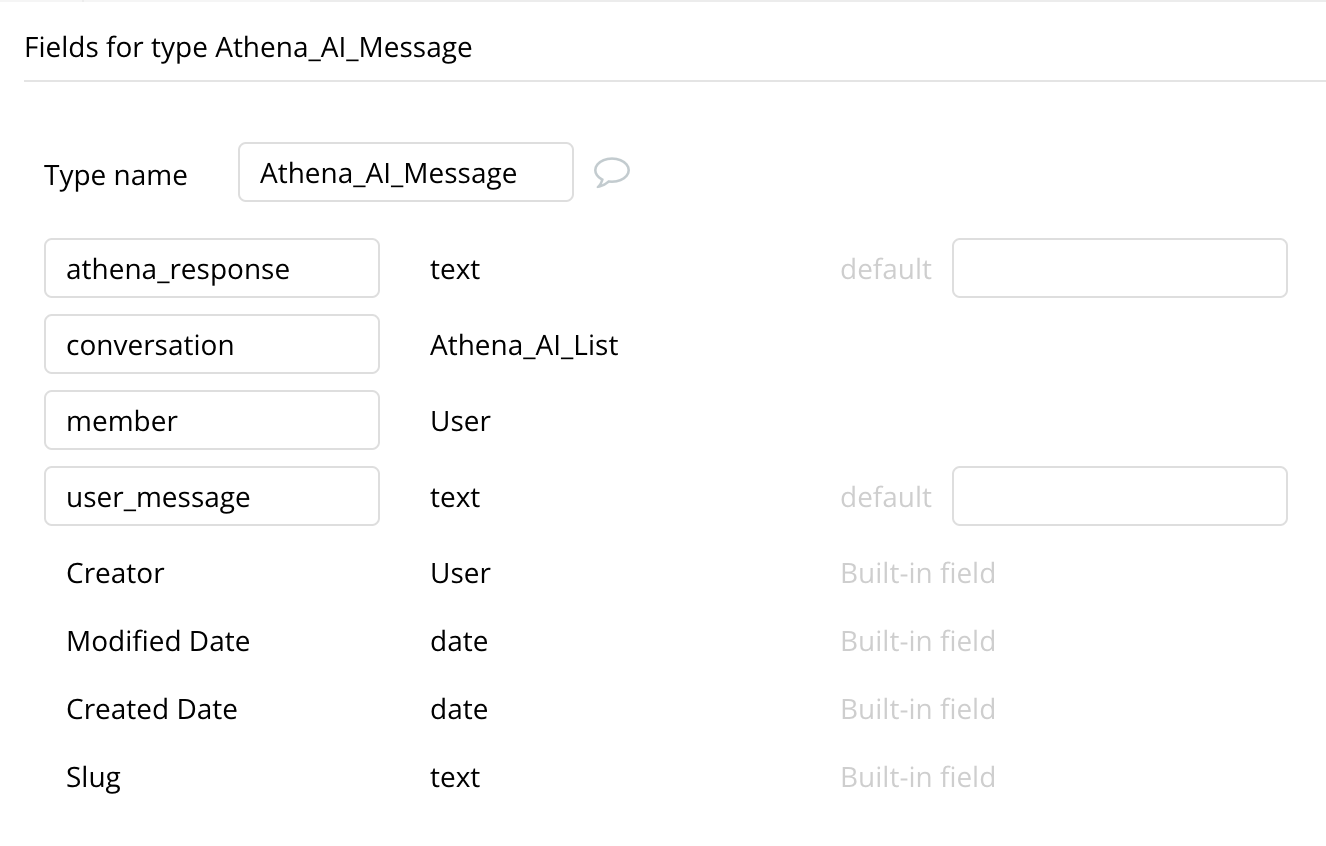
Task: Click default value box for user_message
Action: 1119,496
